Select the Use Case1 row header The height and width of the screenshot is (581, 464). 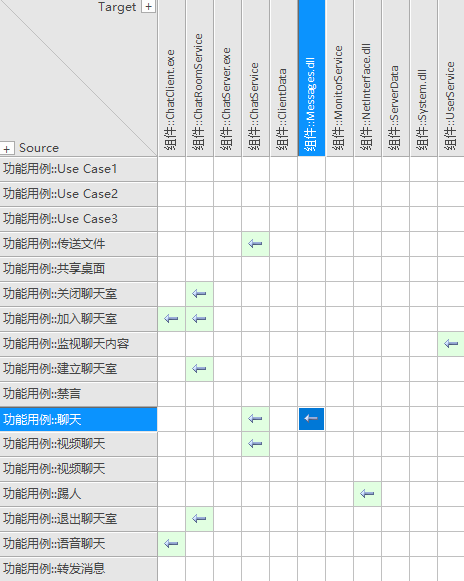pyautogui.click(x=78, y=169)
